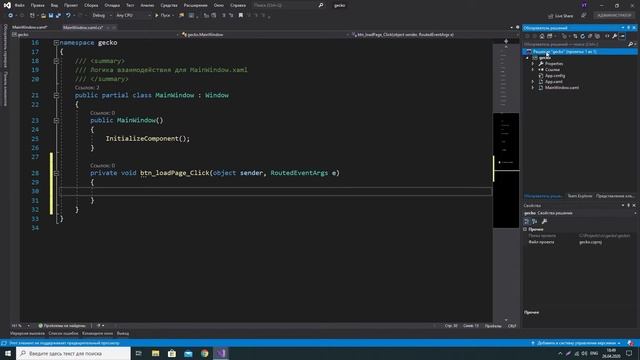The width and height of the screenshot is (640, 360).
Task: Click the feedback icon beside Live Share
Action: 584,16
